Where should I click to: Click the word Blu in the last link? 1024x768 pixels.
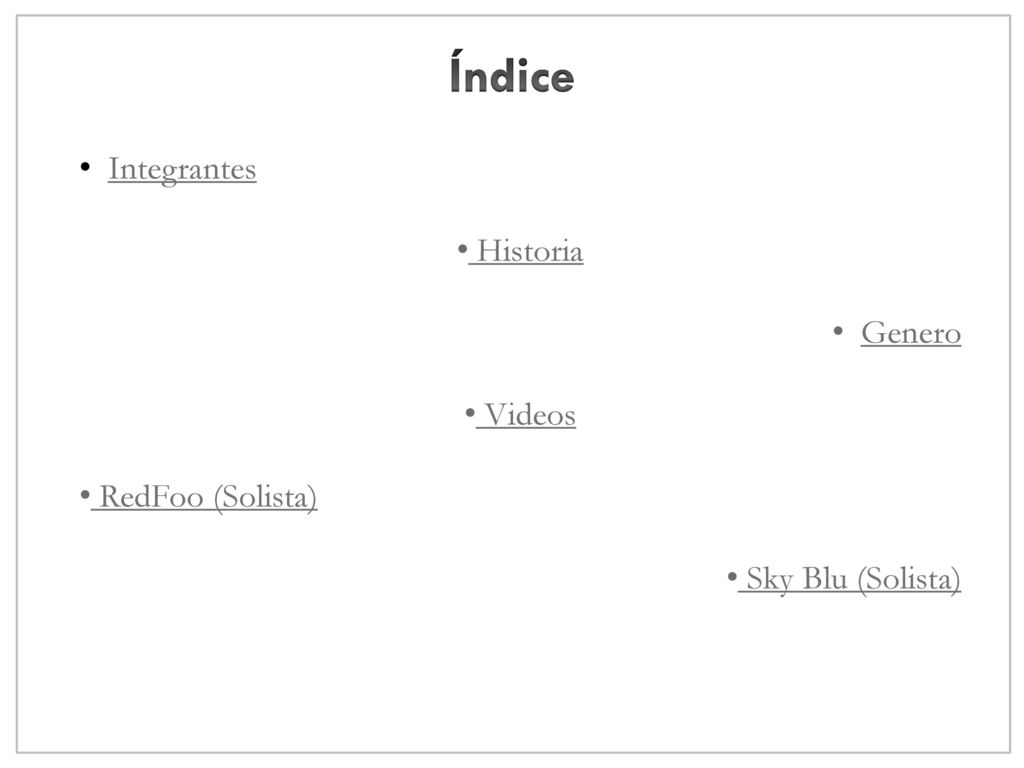click(x=825, y=579)
